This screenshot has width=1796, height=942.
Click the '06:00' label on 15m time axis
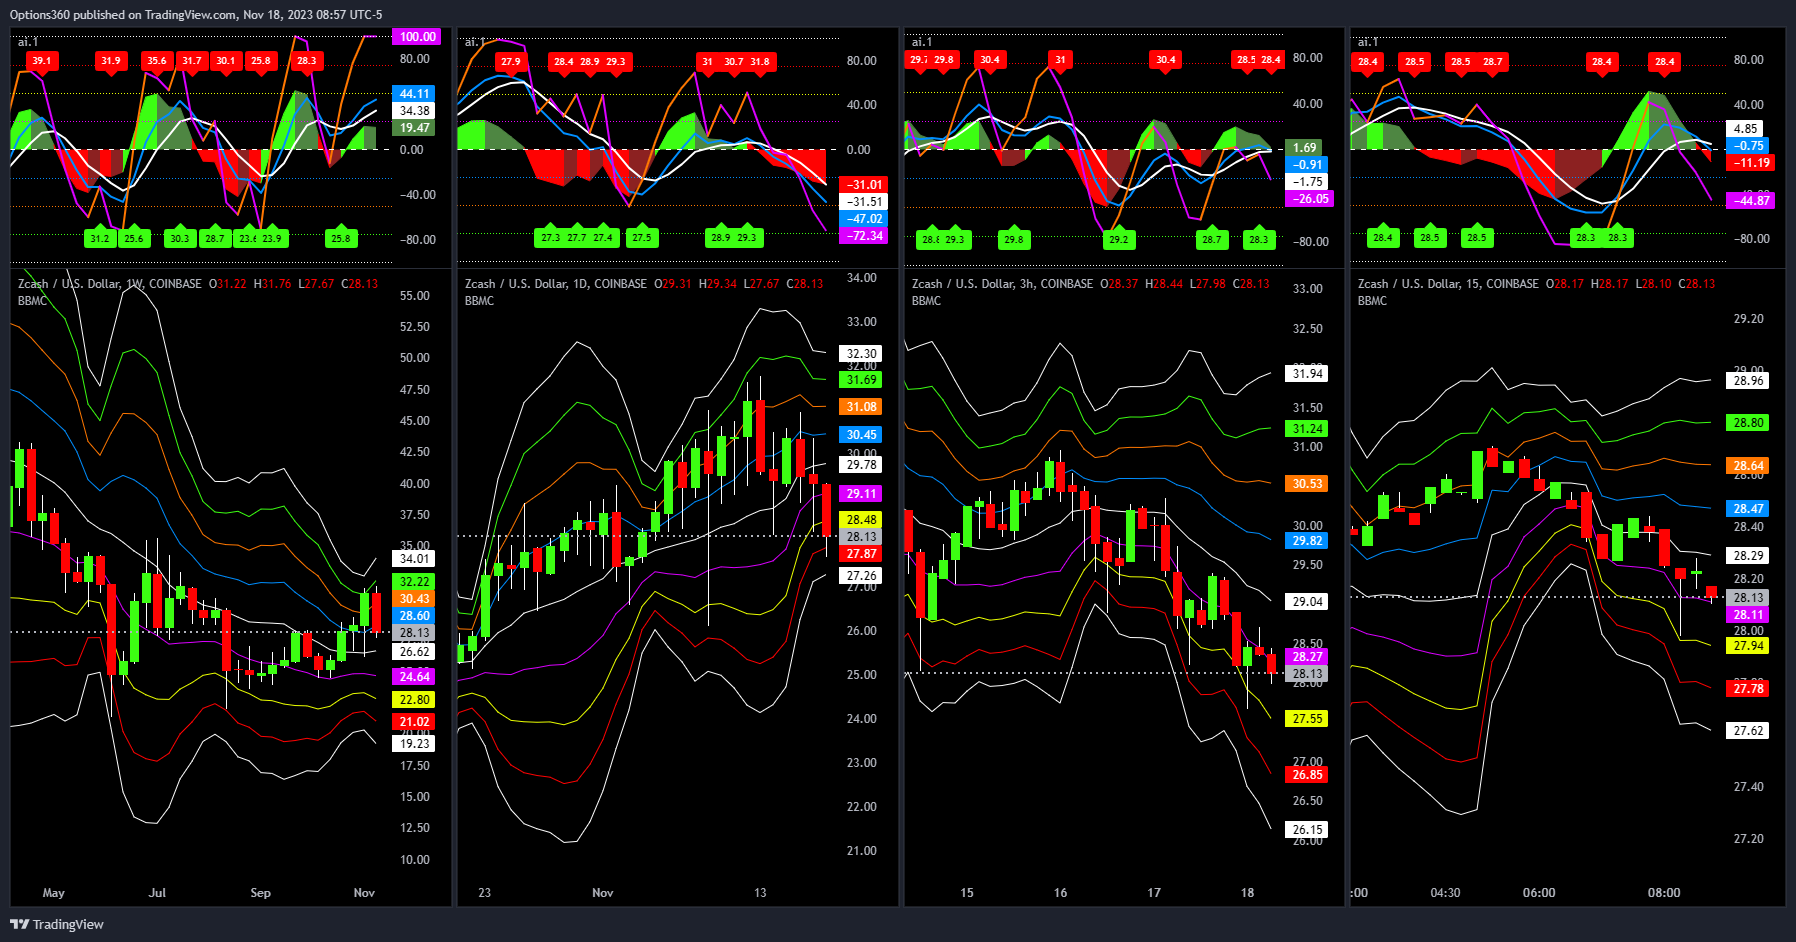(x=1539, y=893)
